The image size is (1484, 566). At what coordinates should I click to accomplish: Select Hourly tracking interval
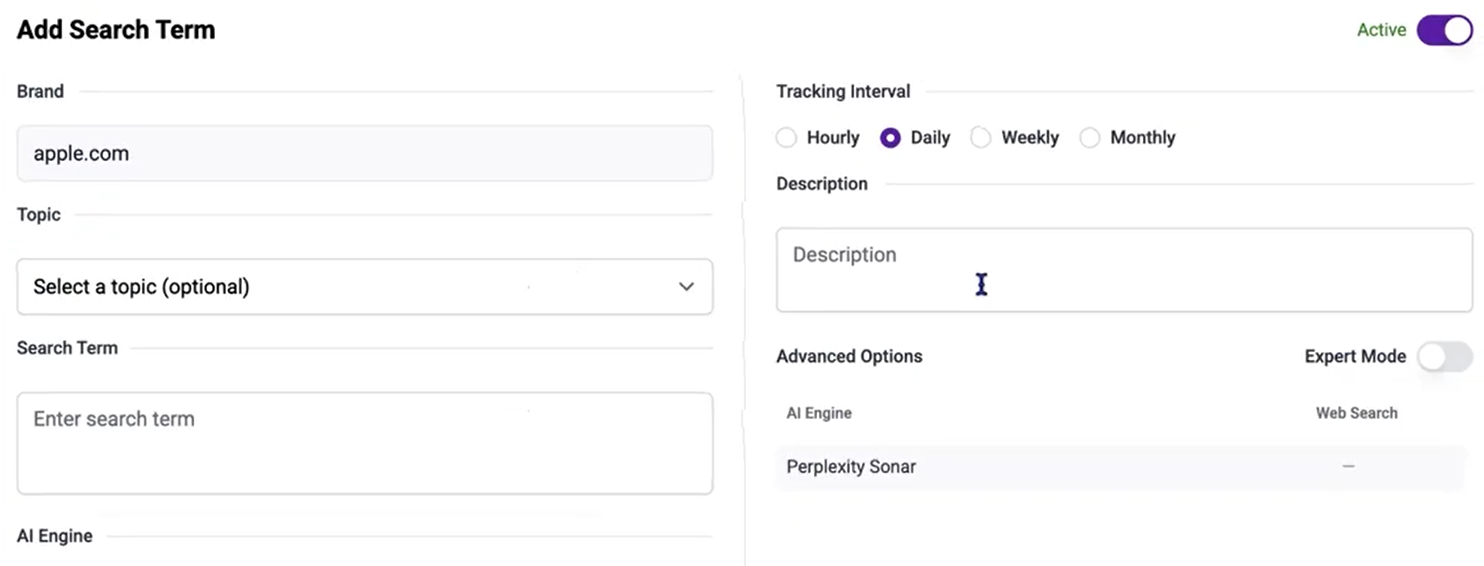[x=787, y=138]
